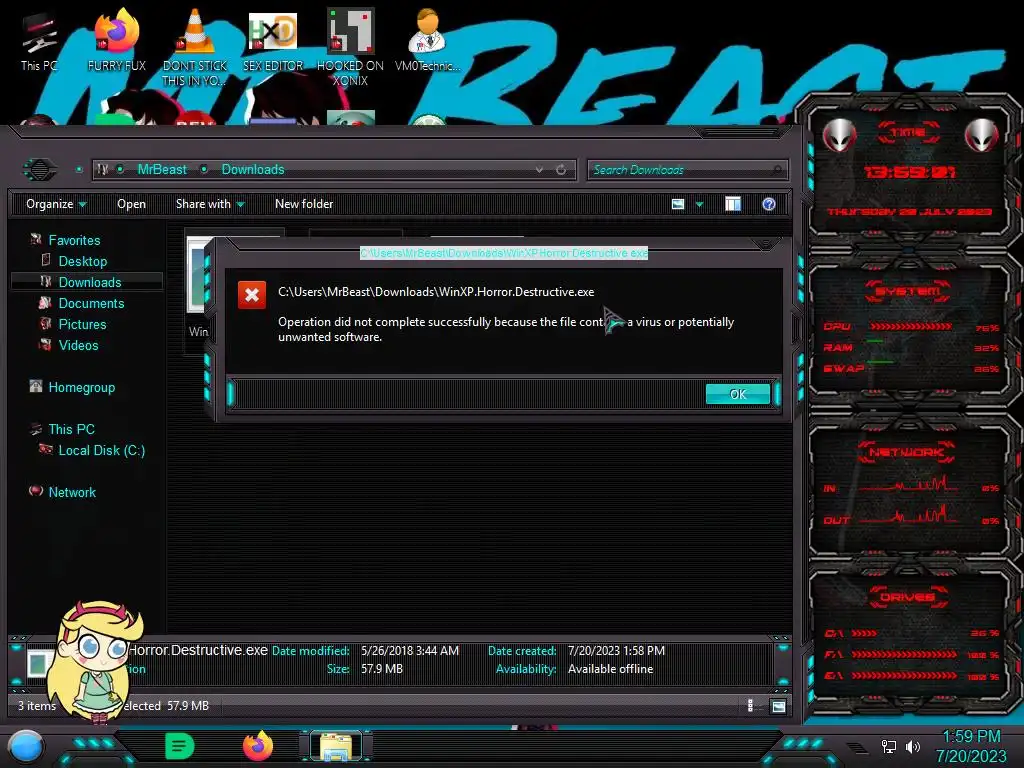Viewport: 1024px width, 768px height.
Task: Open the Explorer help icon
Action: point(769,204)
